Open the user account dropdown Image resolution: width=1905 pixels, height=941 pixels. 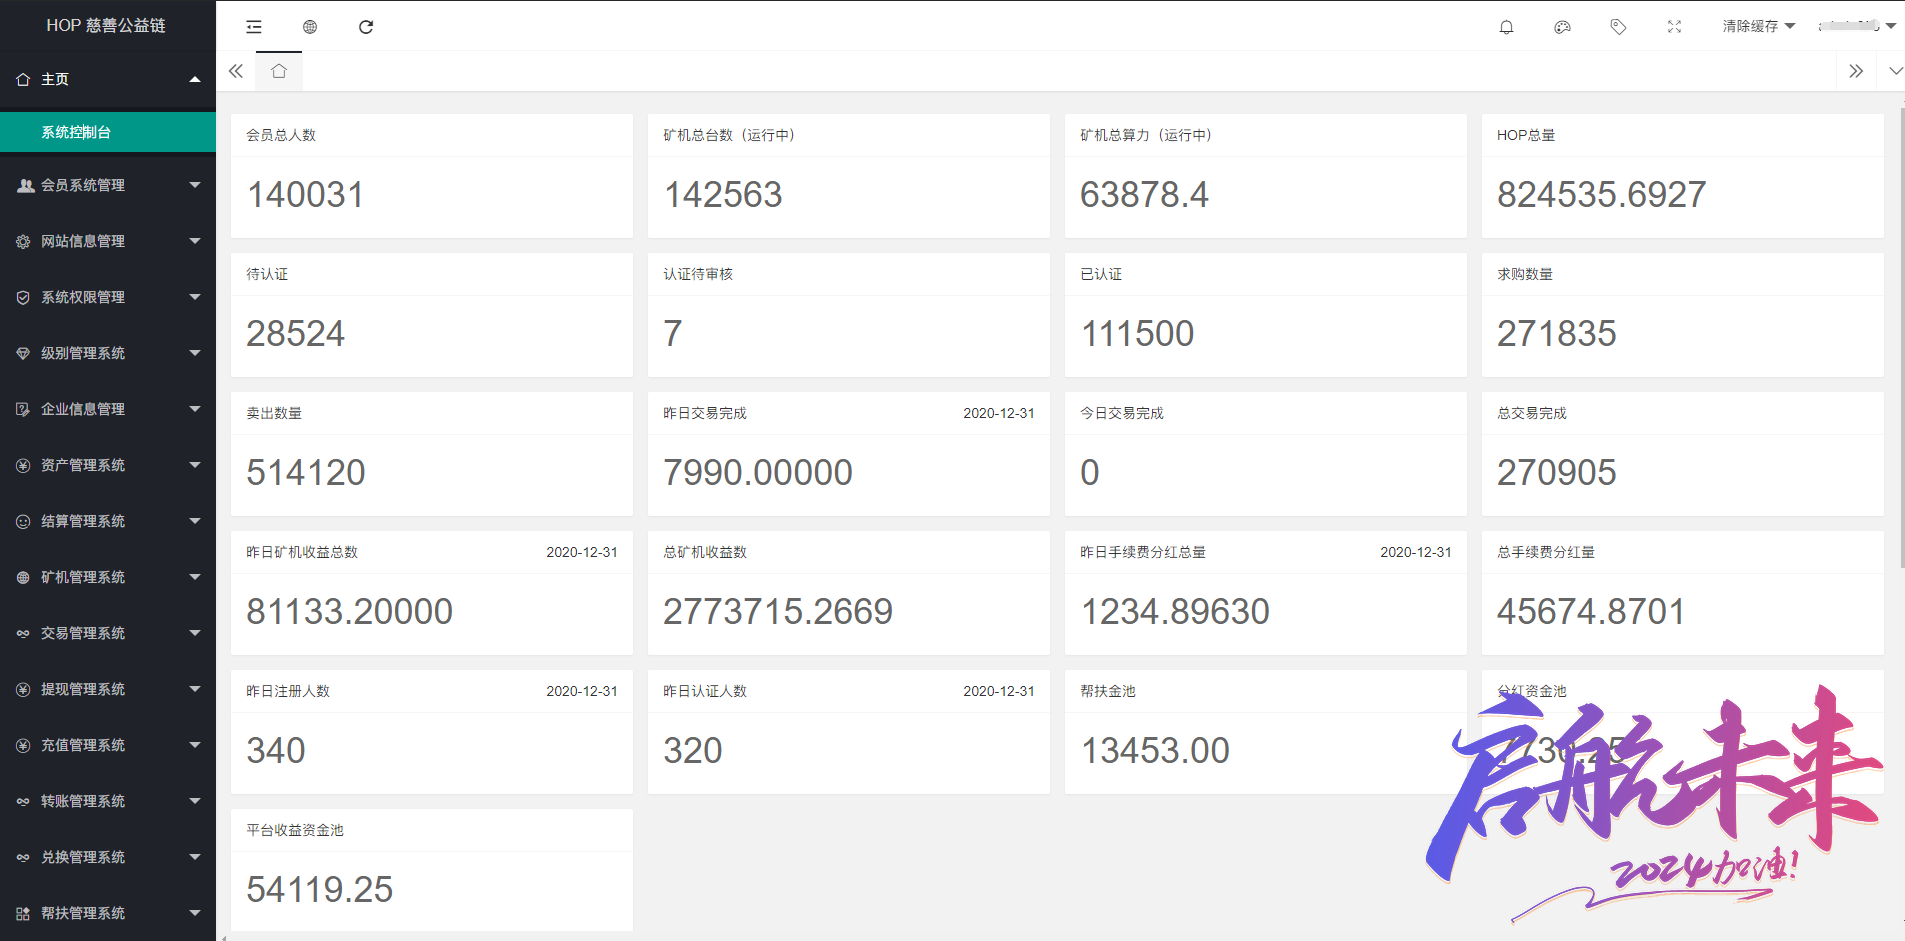pos(1857,27)
